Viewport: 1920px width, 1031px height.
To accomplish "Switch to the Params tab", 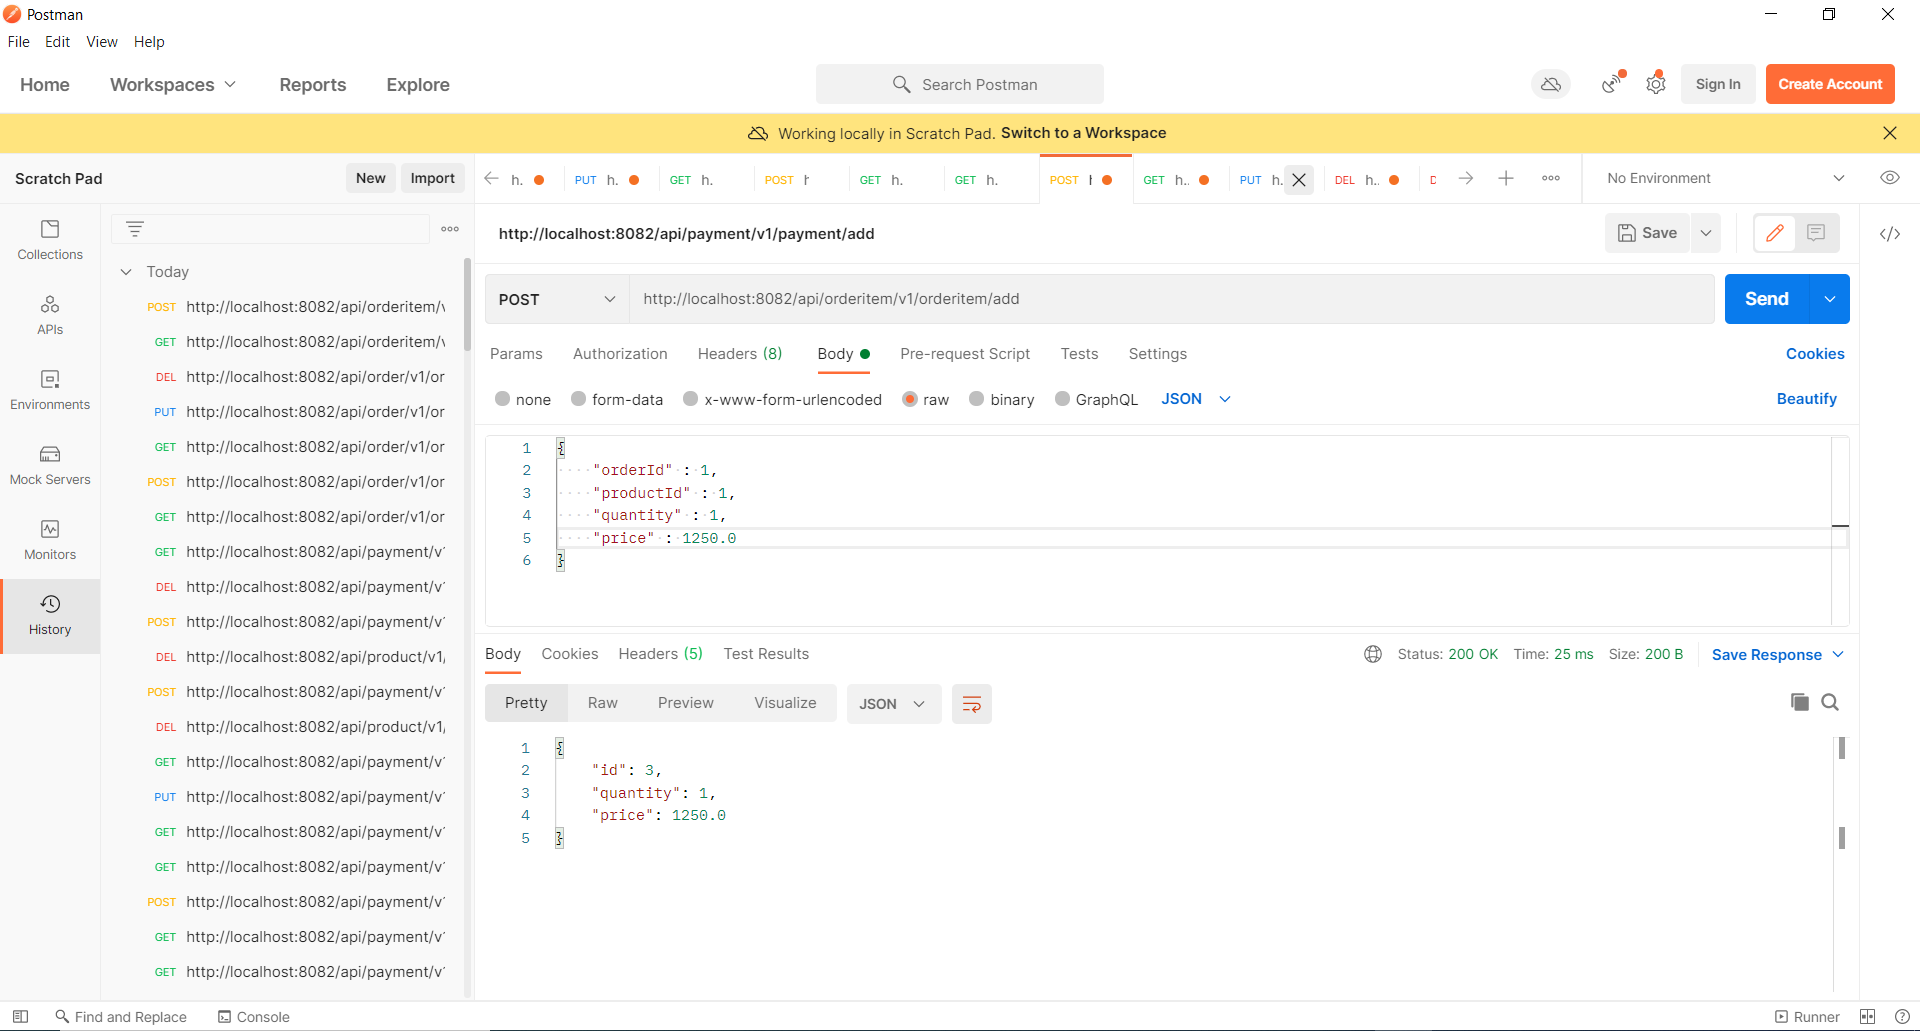I will point(516,354).
